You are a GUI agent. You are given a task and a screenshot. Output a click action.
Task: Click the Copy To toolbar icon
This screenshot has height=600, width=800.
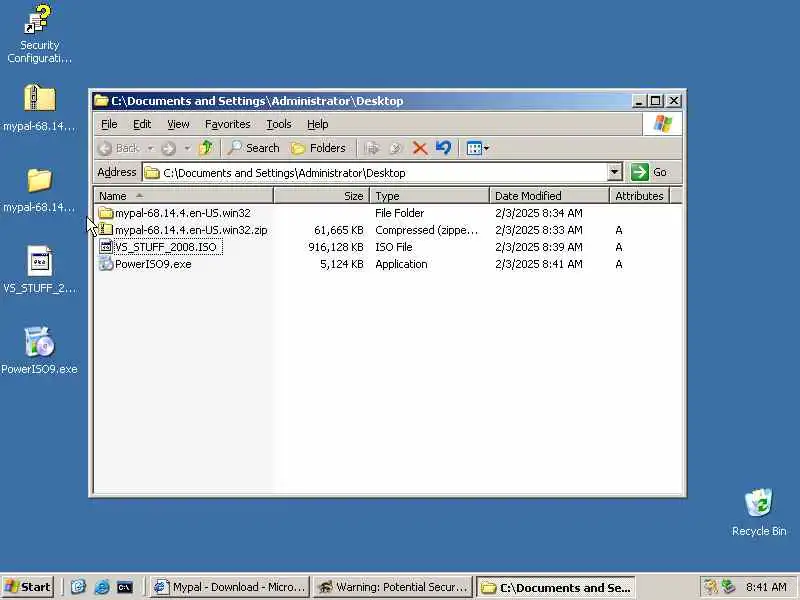tap(395, 148)
